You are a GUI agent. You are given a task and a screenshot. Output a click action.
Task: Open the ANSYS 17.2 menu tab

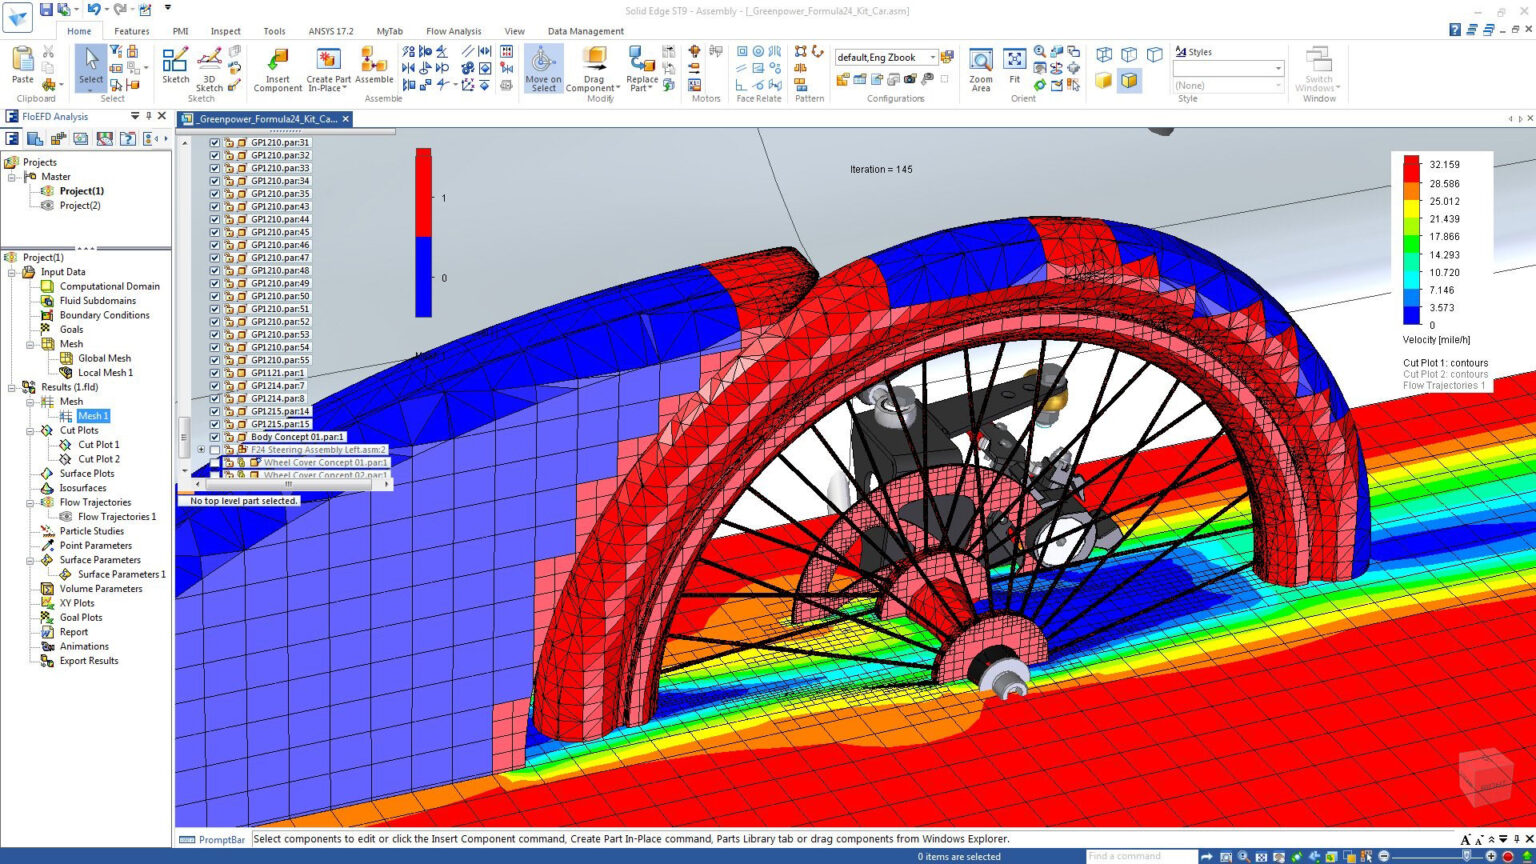point(329,31)
